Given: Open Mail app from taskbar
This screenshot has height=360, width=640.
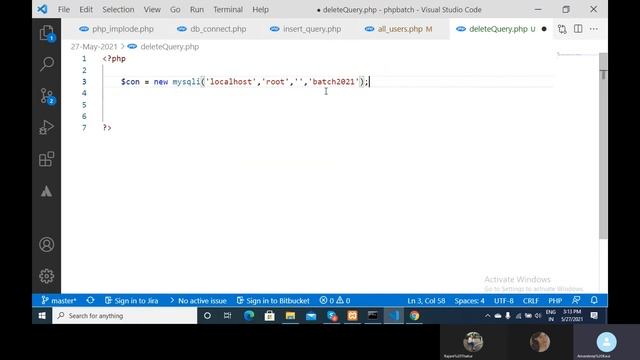Looking at the screenshot, I should [311, 316].
